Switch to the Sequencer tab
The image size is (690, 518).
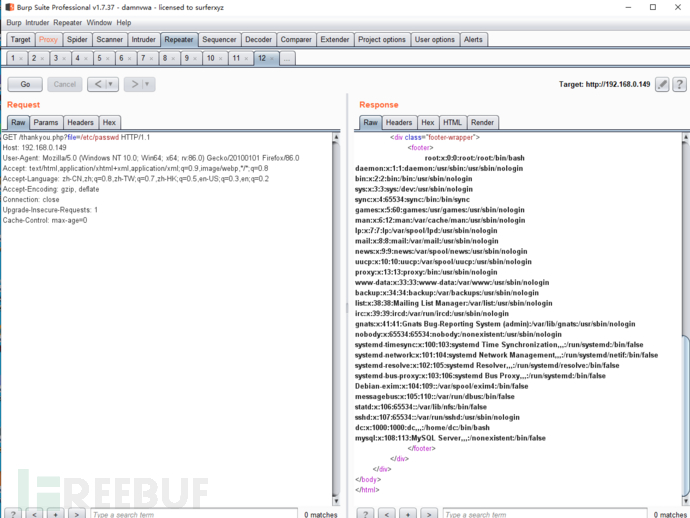click(219, 40)
